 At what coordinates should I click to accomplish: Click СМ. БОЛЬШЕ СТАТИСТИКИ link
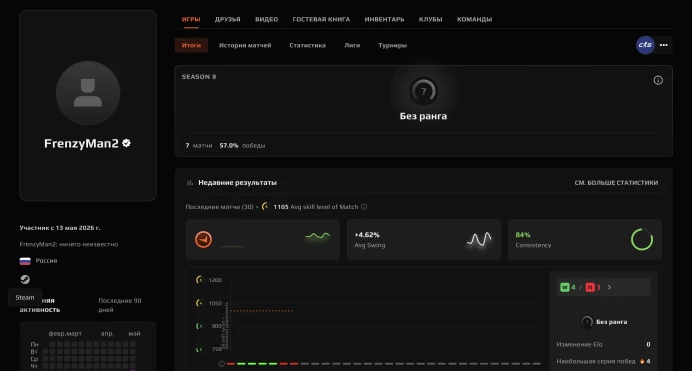pos(616,183)
